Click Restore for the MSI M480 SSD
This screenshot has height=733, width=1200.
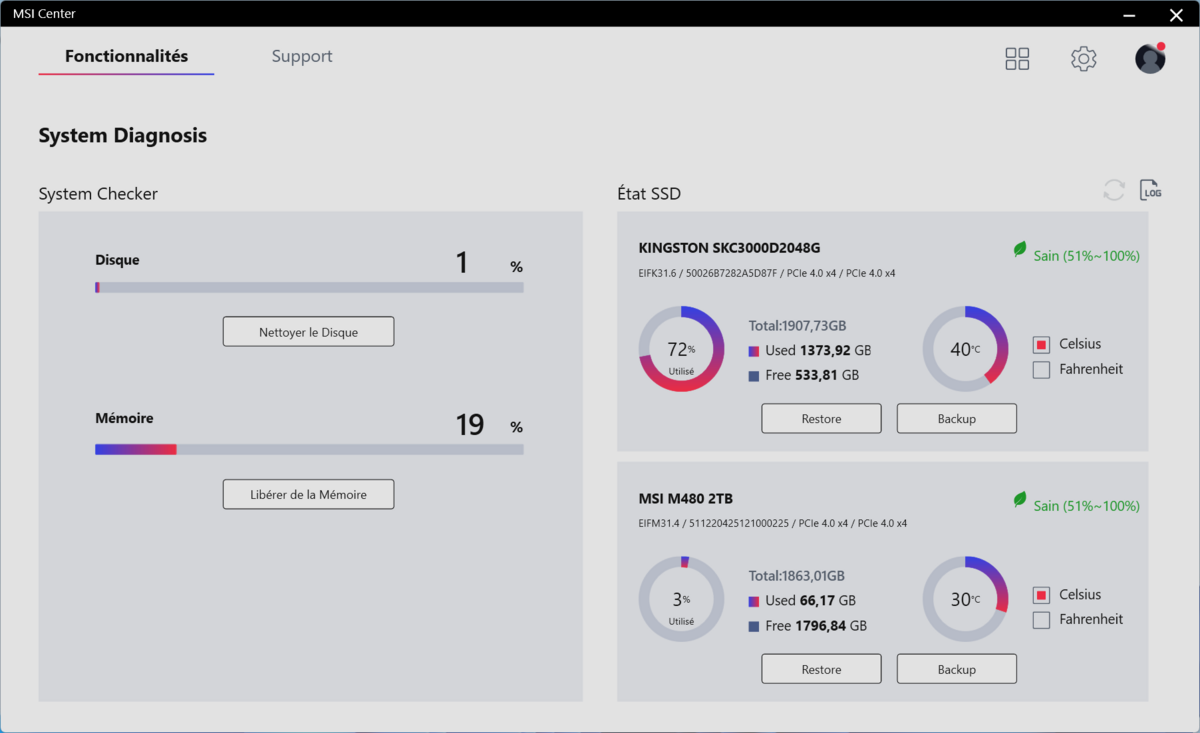[821, 669]
